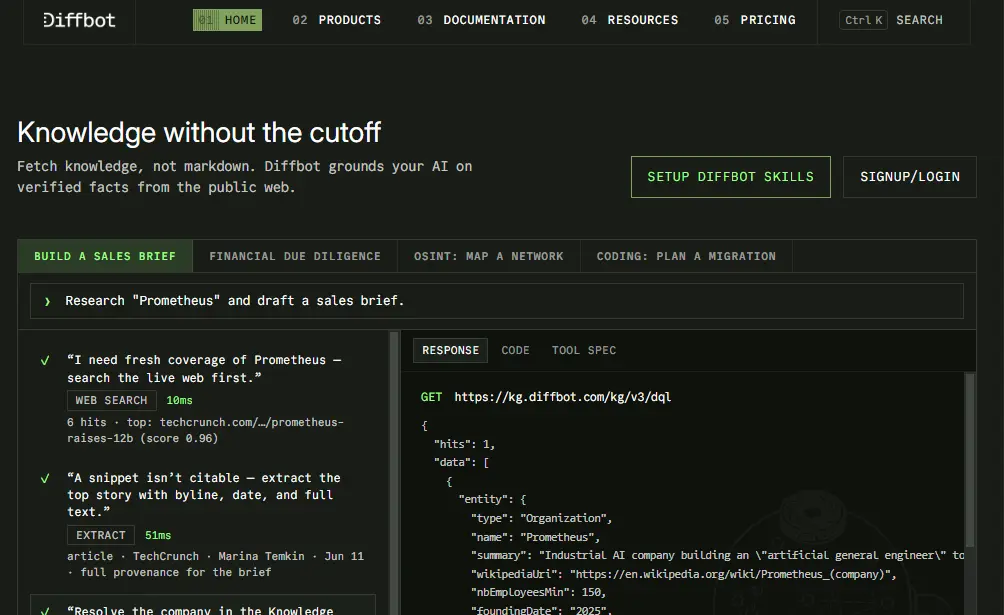
Task: Open the 01 Home nav item
Action: click(227, 20)
